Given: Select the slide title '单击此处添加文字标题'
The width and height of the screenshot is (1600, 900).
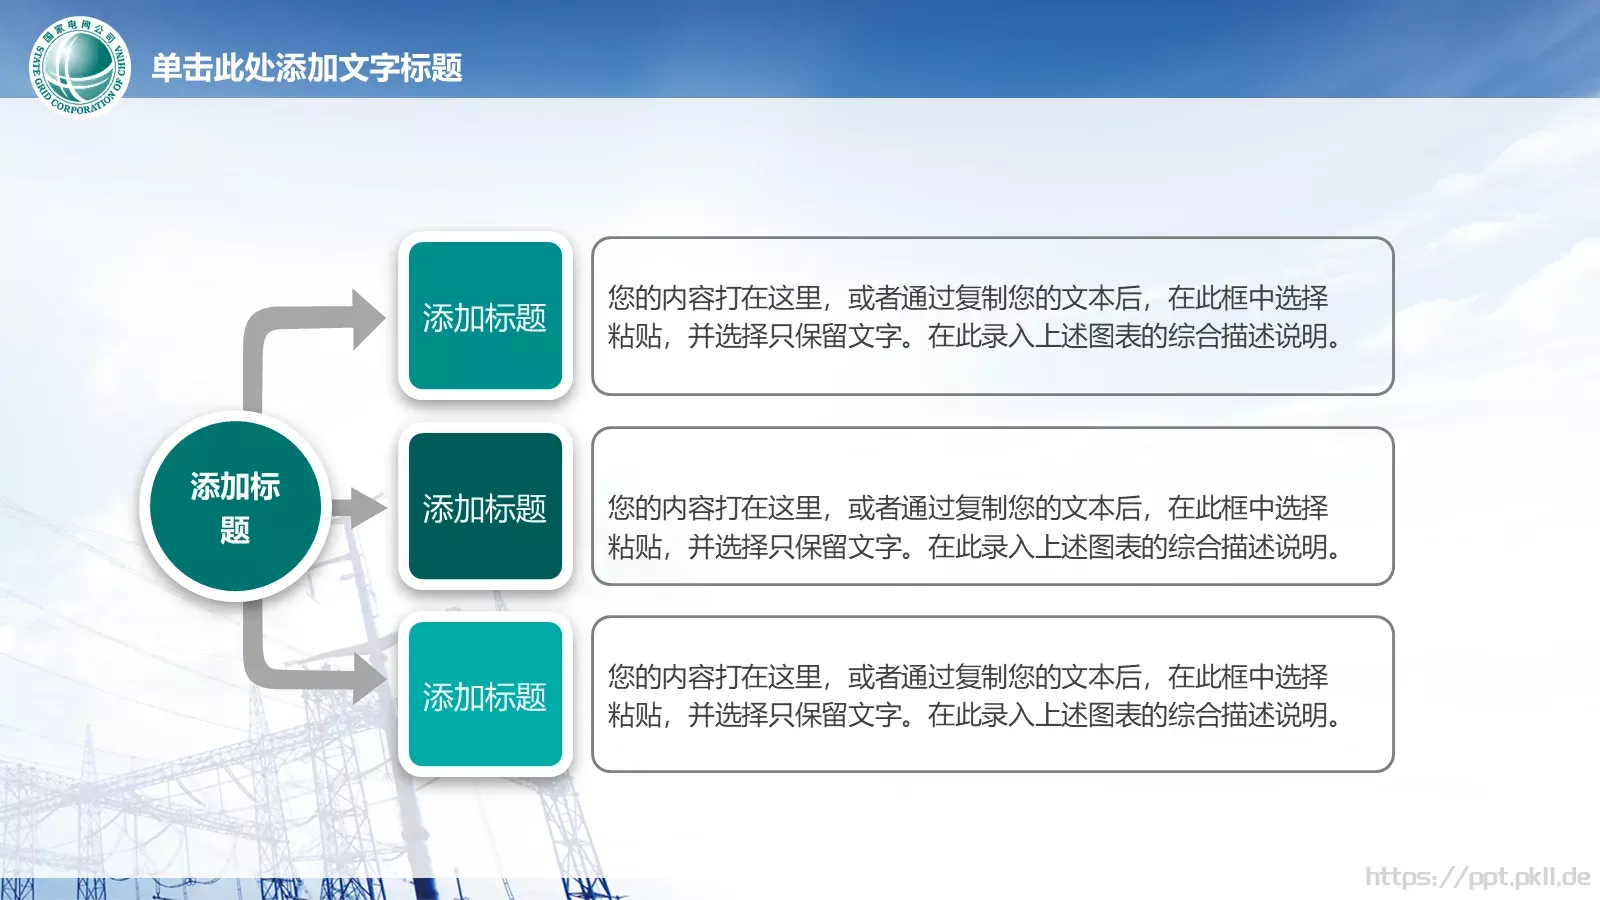Looking at the screenshot, I should coord(307,68).
